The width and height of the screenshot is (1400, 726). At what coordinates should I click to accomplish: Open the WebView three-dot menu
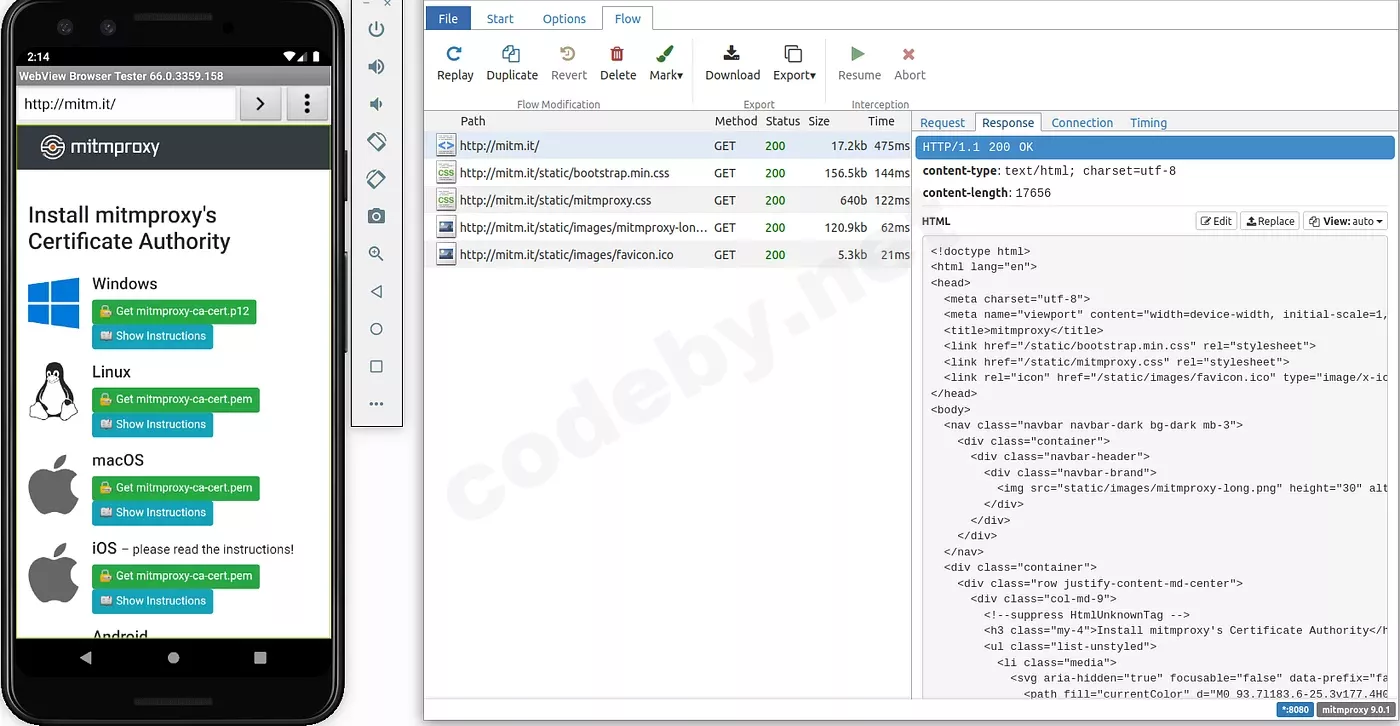(307, 104)
